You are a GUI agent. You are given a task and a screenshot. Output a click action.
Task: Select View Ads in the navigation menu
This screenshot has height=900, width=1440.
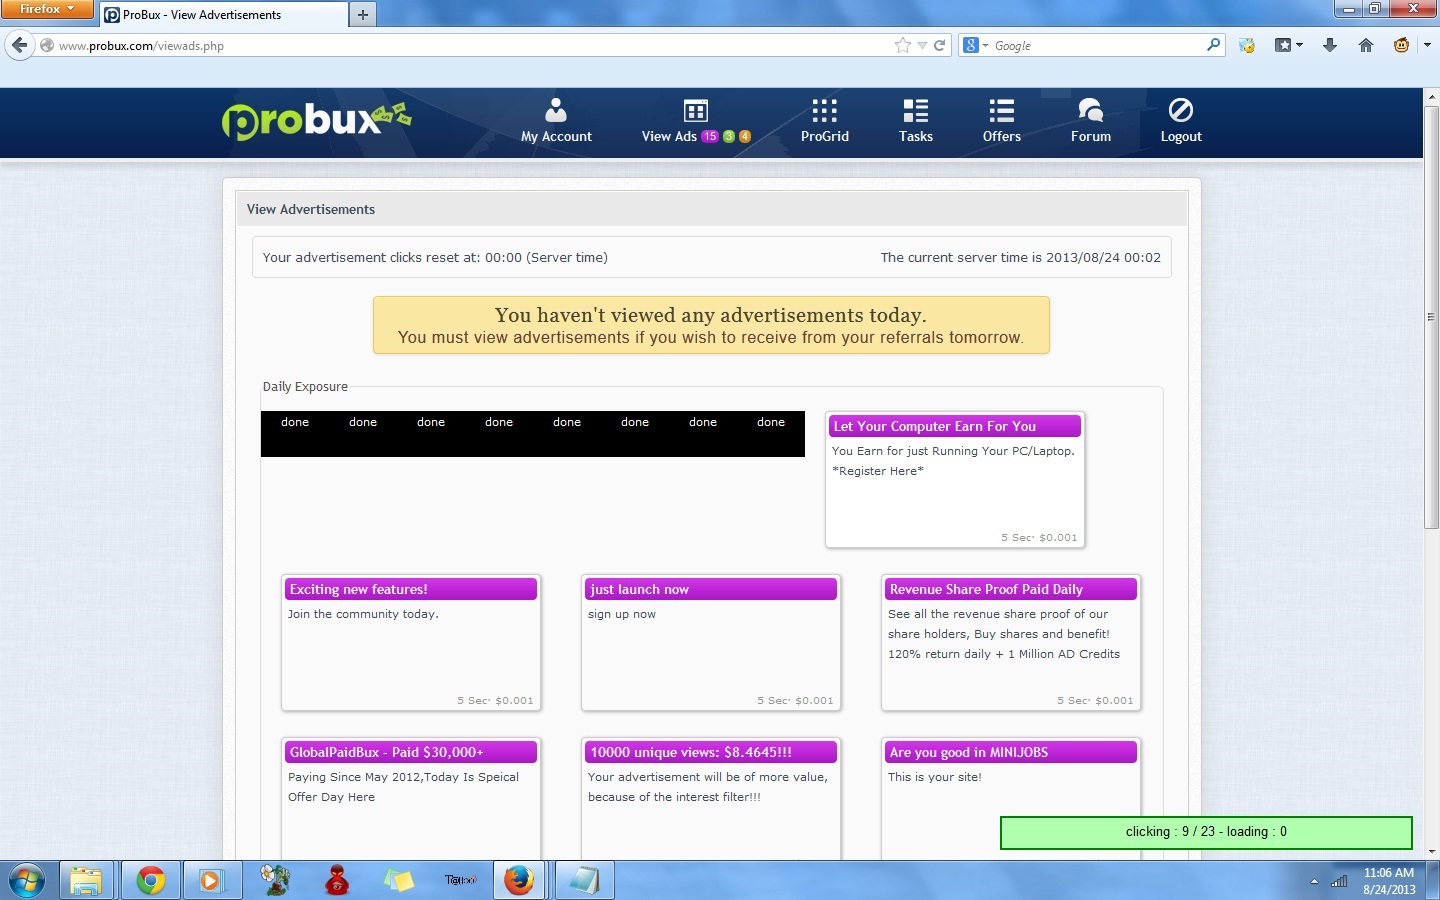[671, 120]
